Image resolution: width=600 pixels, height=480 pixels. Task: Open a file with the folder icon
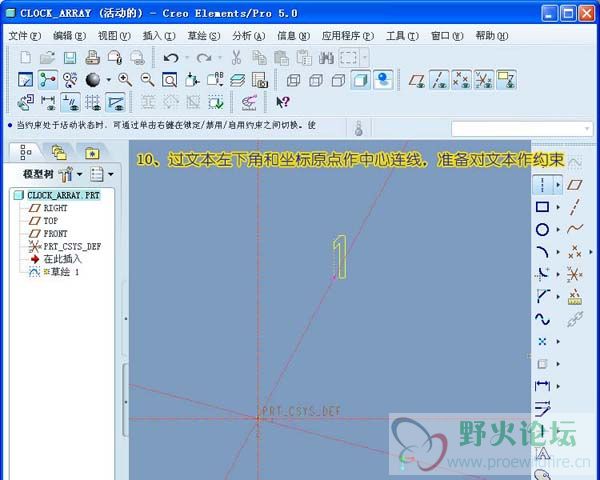47,58
